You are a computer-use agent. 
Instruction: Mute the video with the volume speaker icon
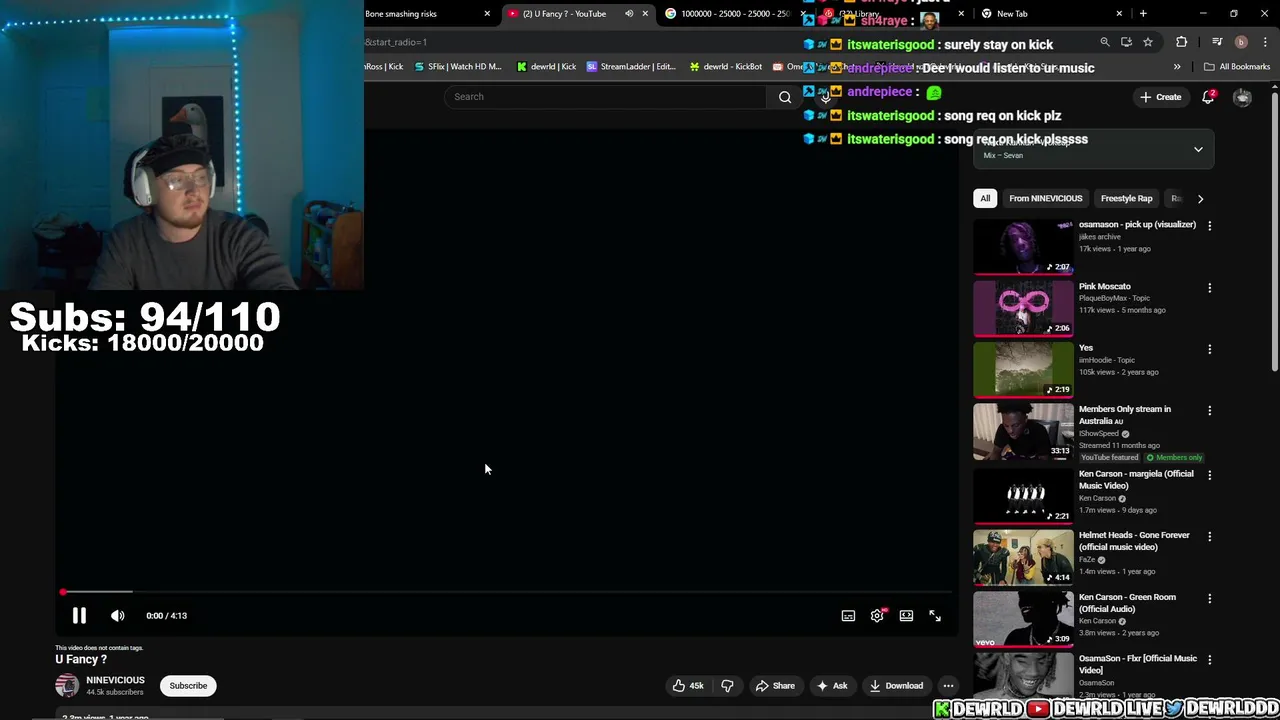point(117,616)
